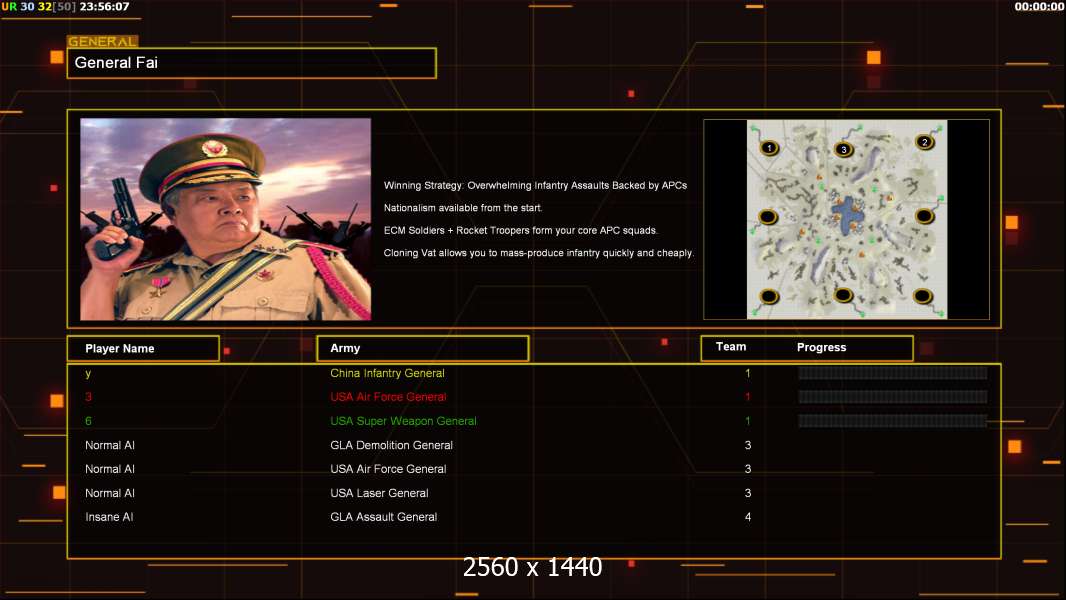Select green player name 6
Image resolution: width=1066 pixels, height=600 pixels.
88,421
